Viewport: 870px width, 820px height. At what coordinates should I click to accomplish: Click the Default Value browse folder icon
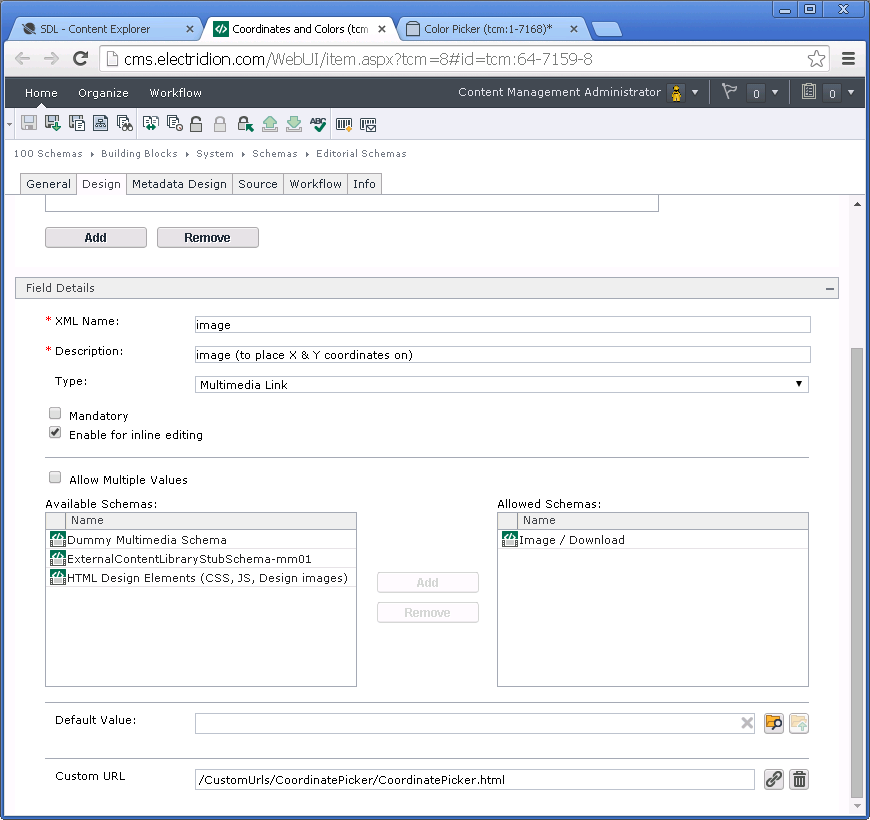(x=773, y=723)
